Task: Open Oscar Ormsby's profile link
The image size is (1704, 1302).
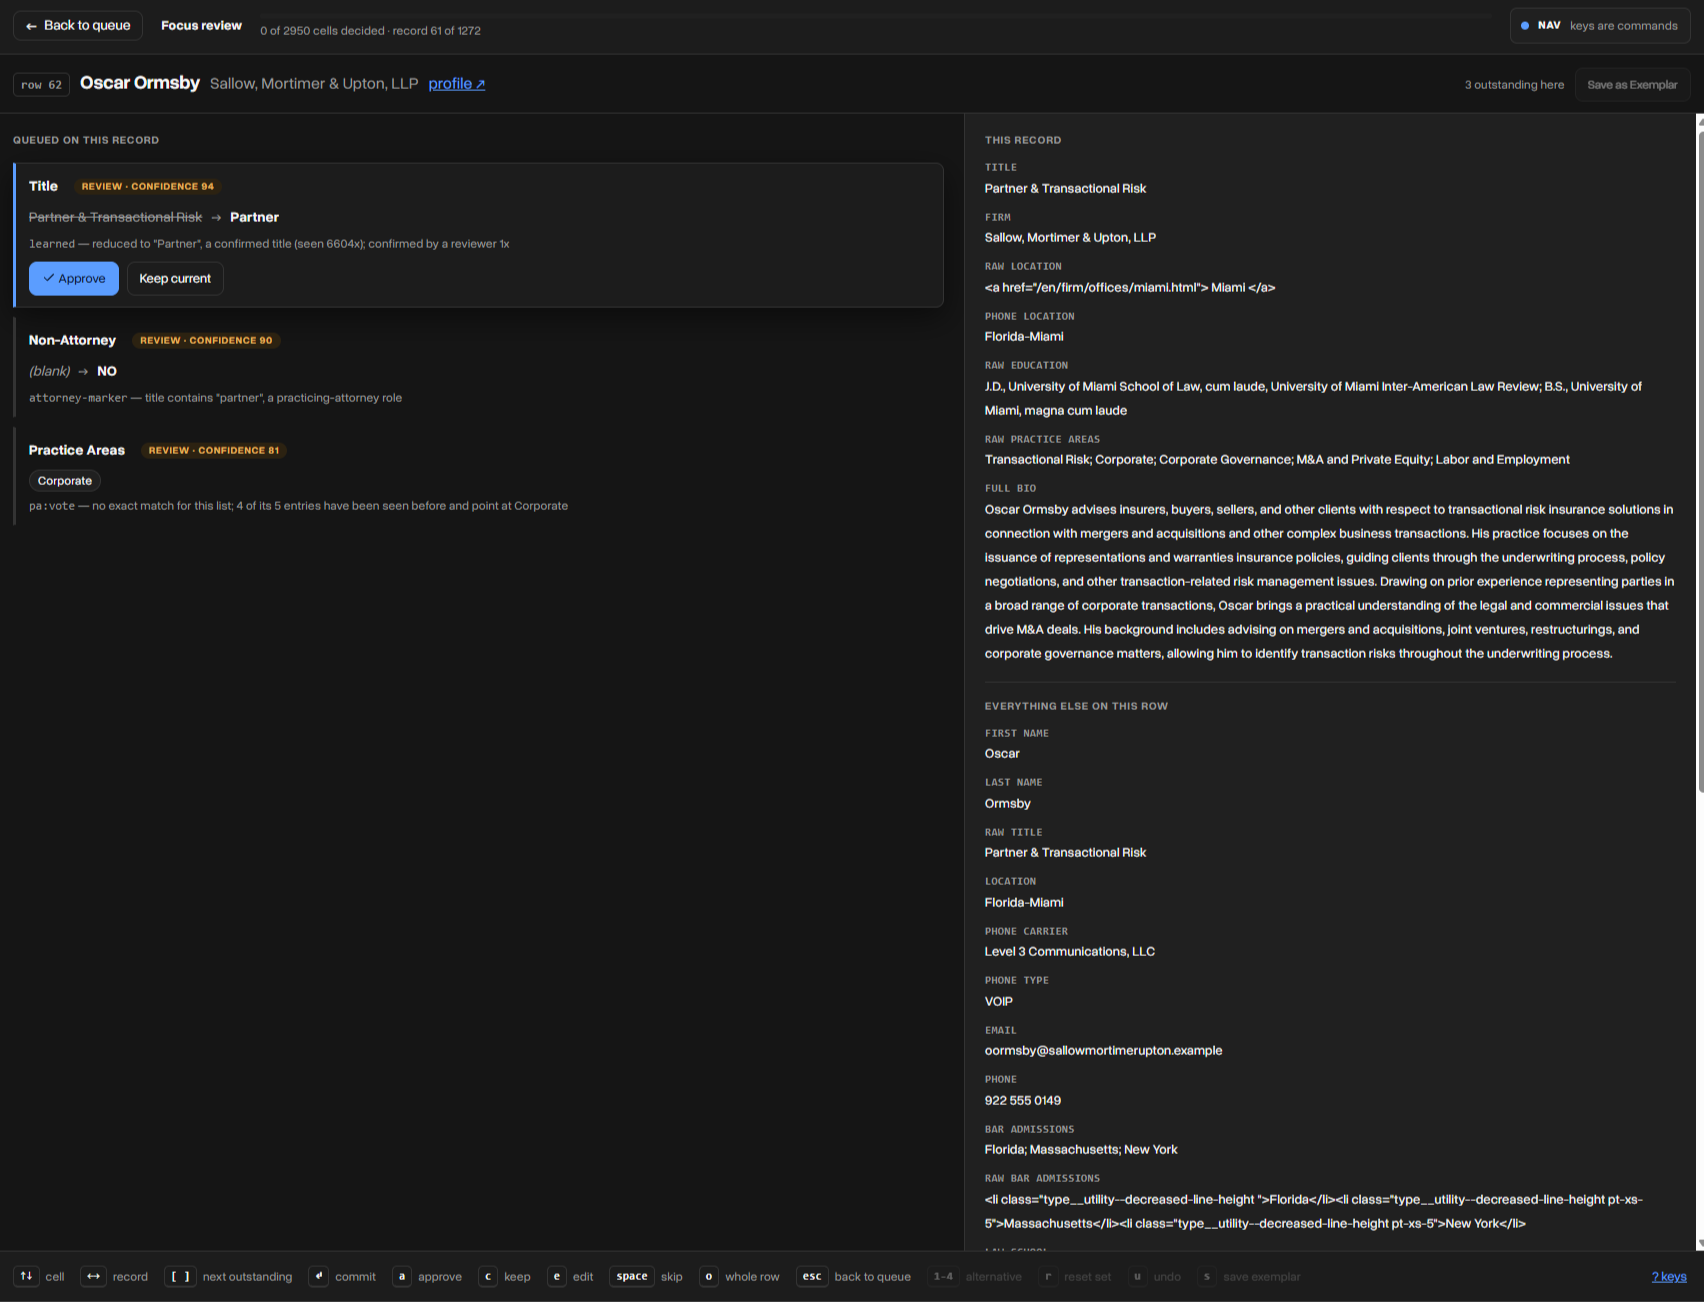Action: point(457,84)
